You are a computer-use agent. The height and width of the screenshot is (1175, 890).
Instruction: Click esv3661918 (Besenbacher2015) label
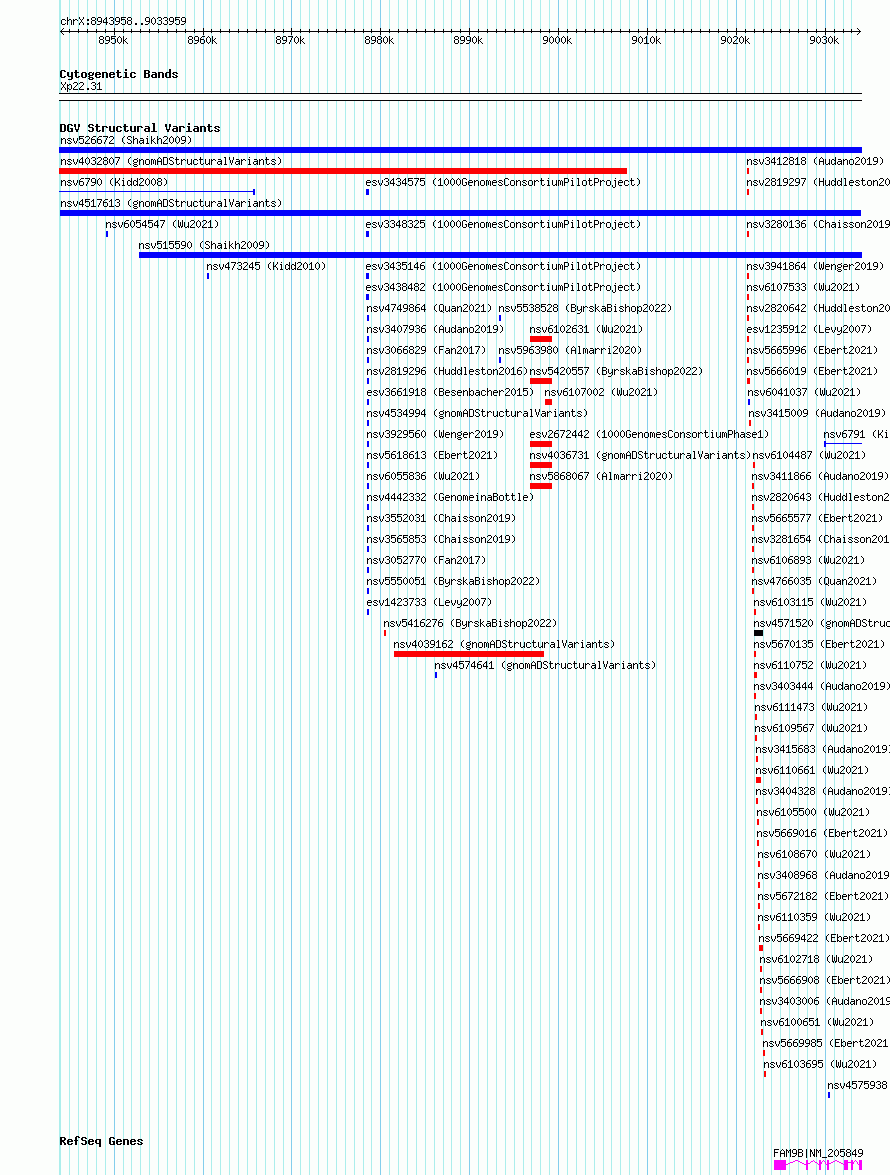pos(450,392)
